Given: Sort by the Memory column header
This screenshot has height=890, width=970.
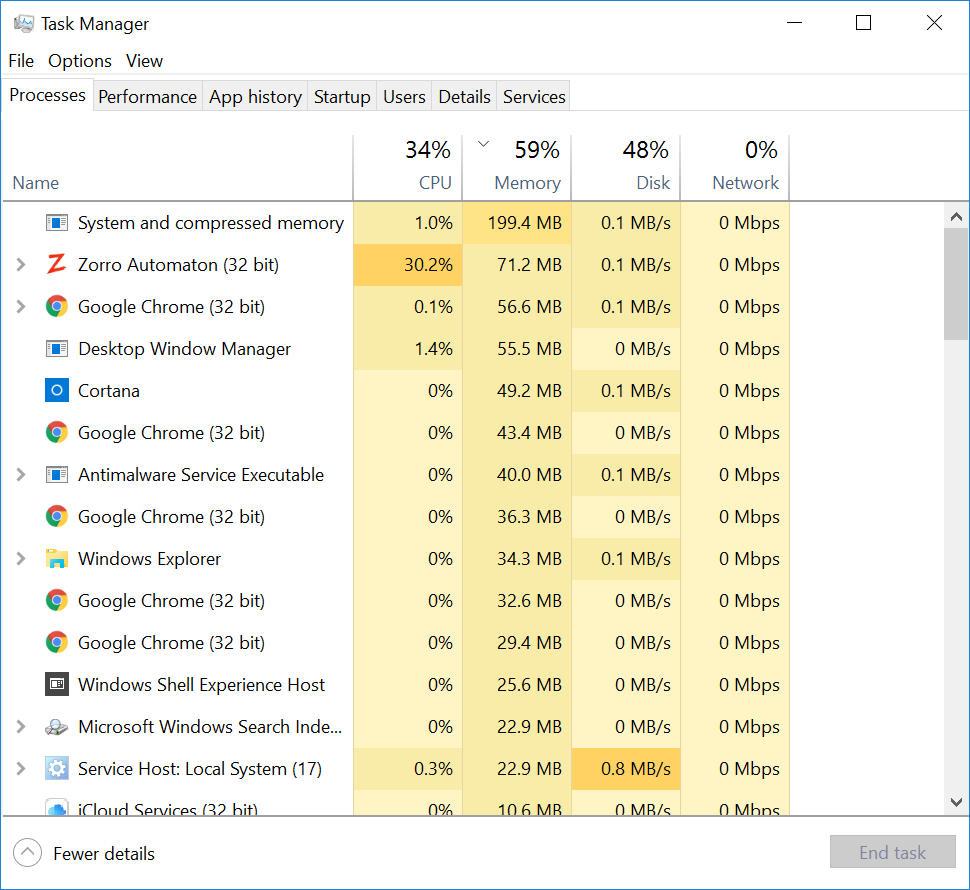Looking at the screenshot, I should click(x=517, y=167).
